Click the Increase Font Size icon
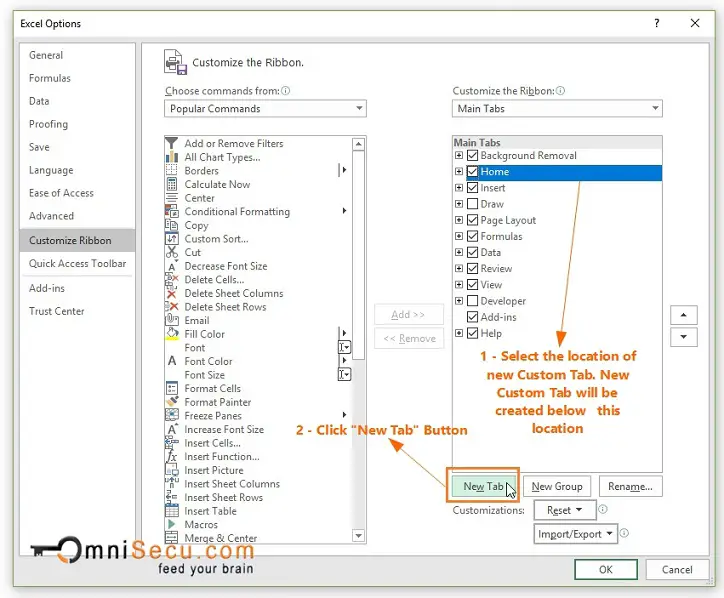The image size is (724, 598). 172,429
